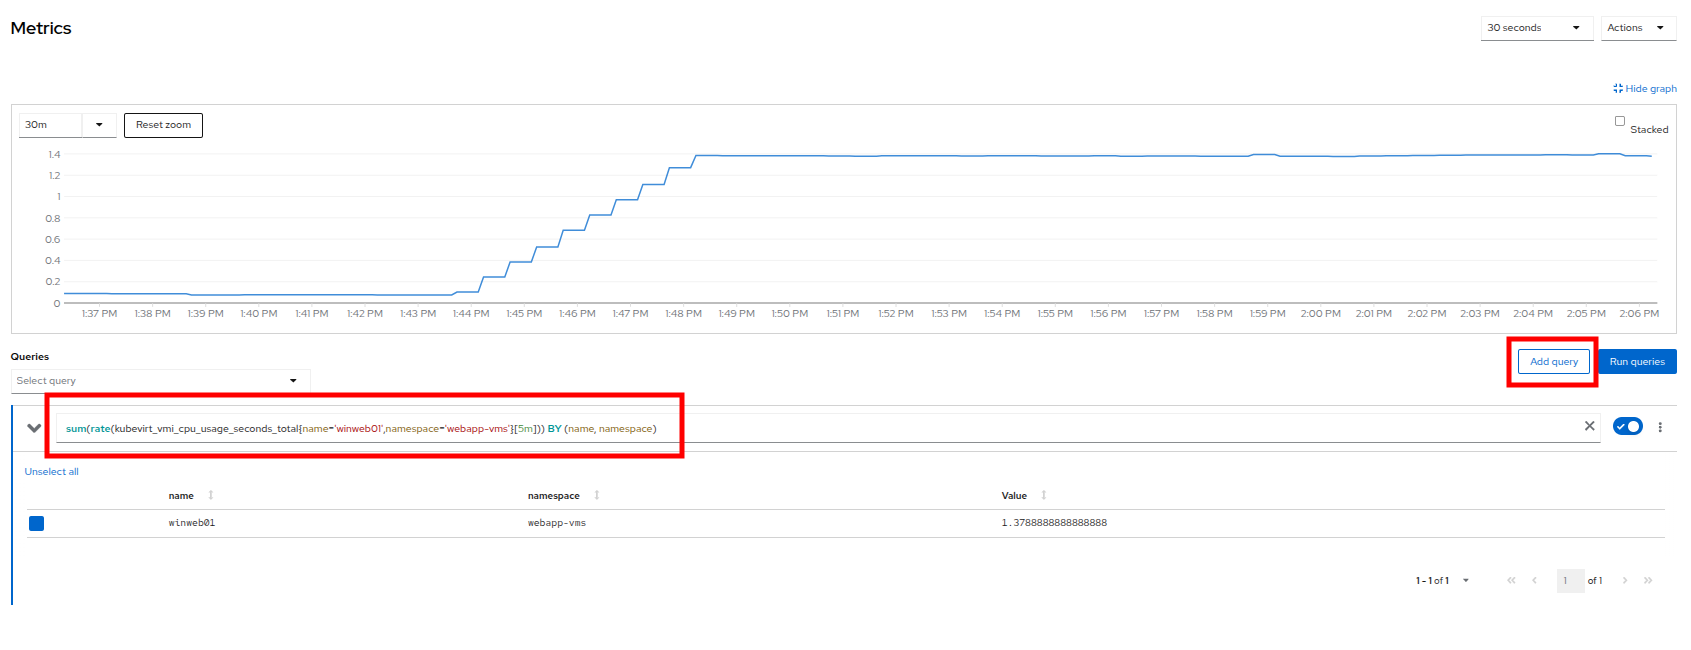Click the winweb01 name cell
Image resolution: width=1691 pixels, height=650 pixels.
point(192,523)
